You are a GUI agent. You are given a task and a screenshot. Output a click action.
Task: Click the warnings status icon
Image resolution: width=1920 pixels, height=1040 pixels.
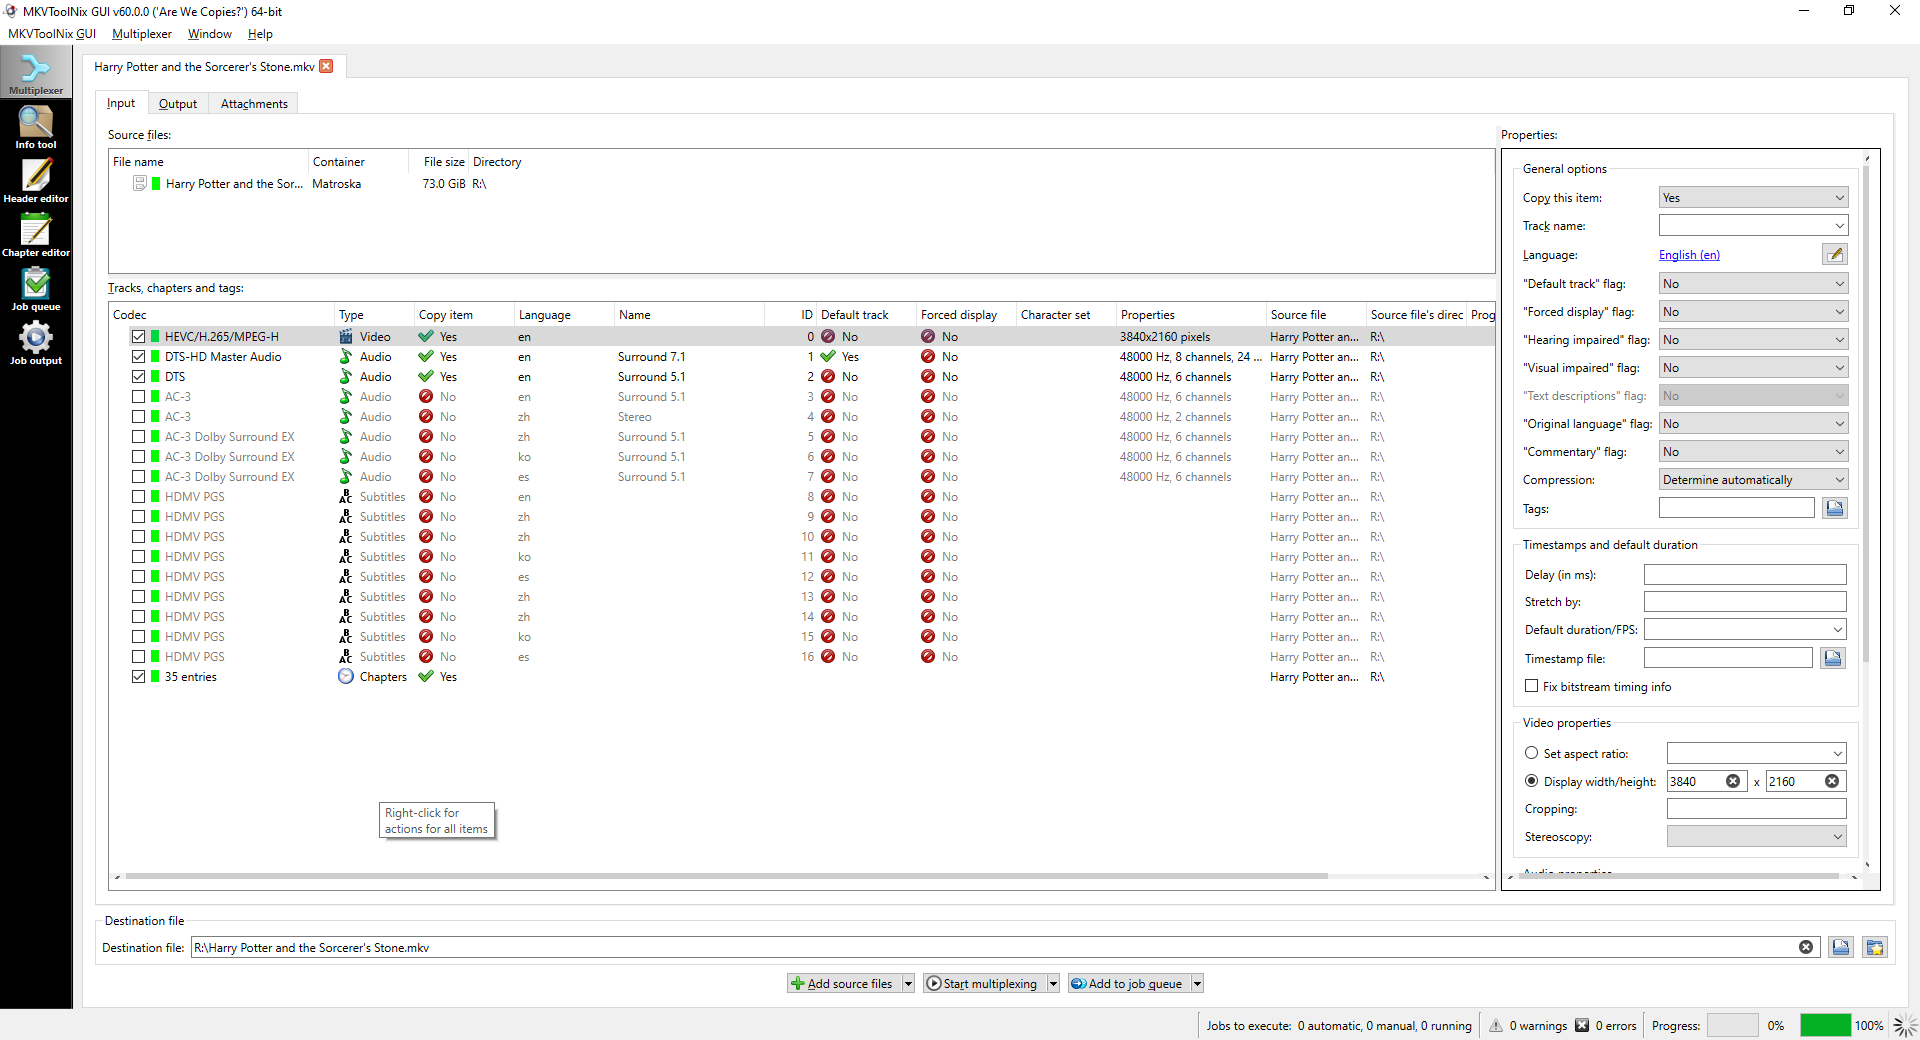click(x=1496, y=1025)
